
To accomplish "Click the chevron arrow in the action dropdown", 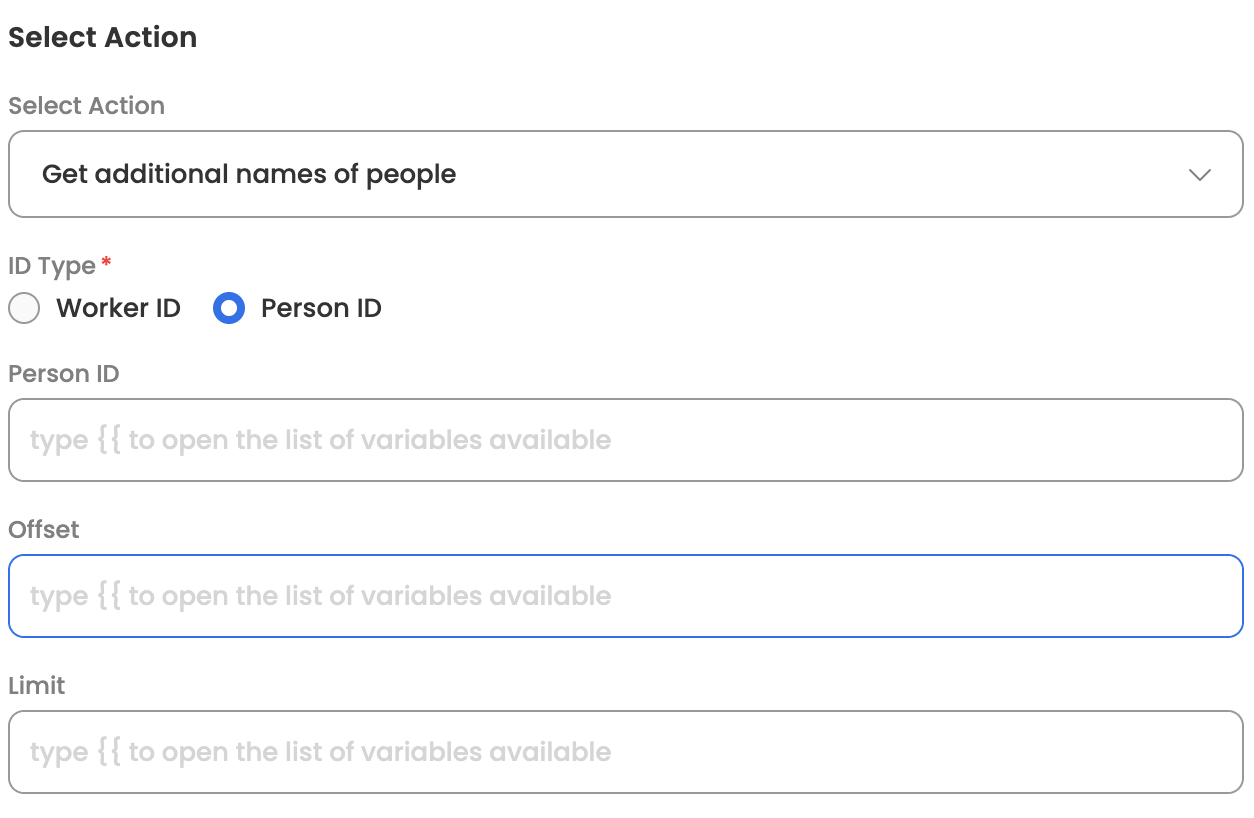I will click(x=1199, y=175).
